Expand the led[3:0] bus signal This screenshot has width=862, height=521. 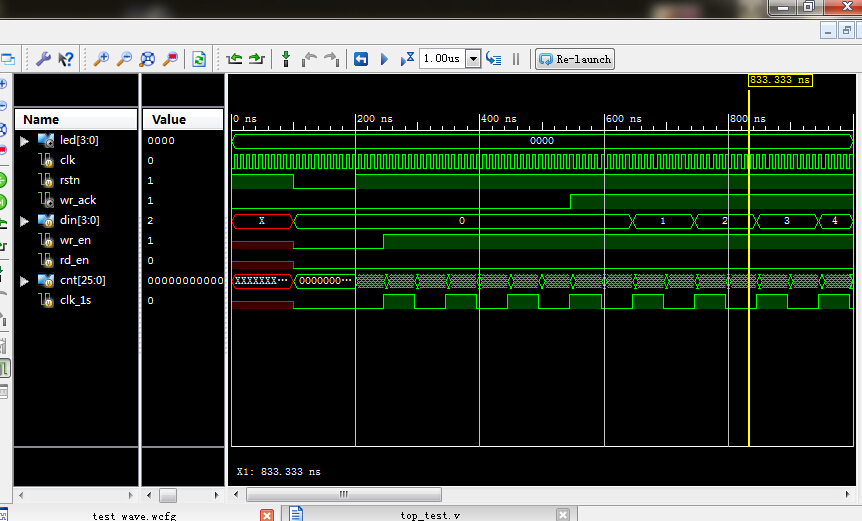(25, 141)
